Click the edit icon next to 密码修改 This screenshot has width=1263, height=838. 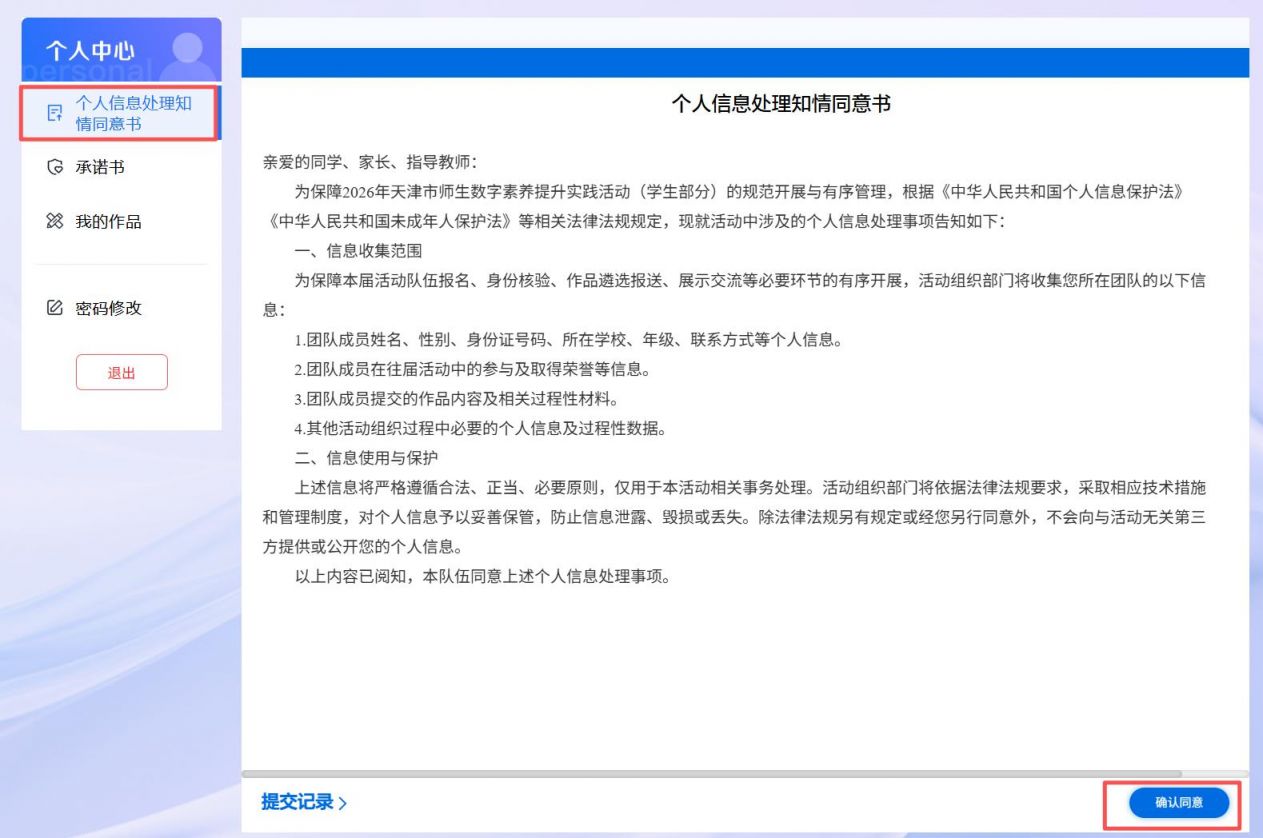[56, 308]
